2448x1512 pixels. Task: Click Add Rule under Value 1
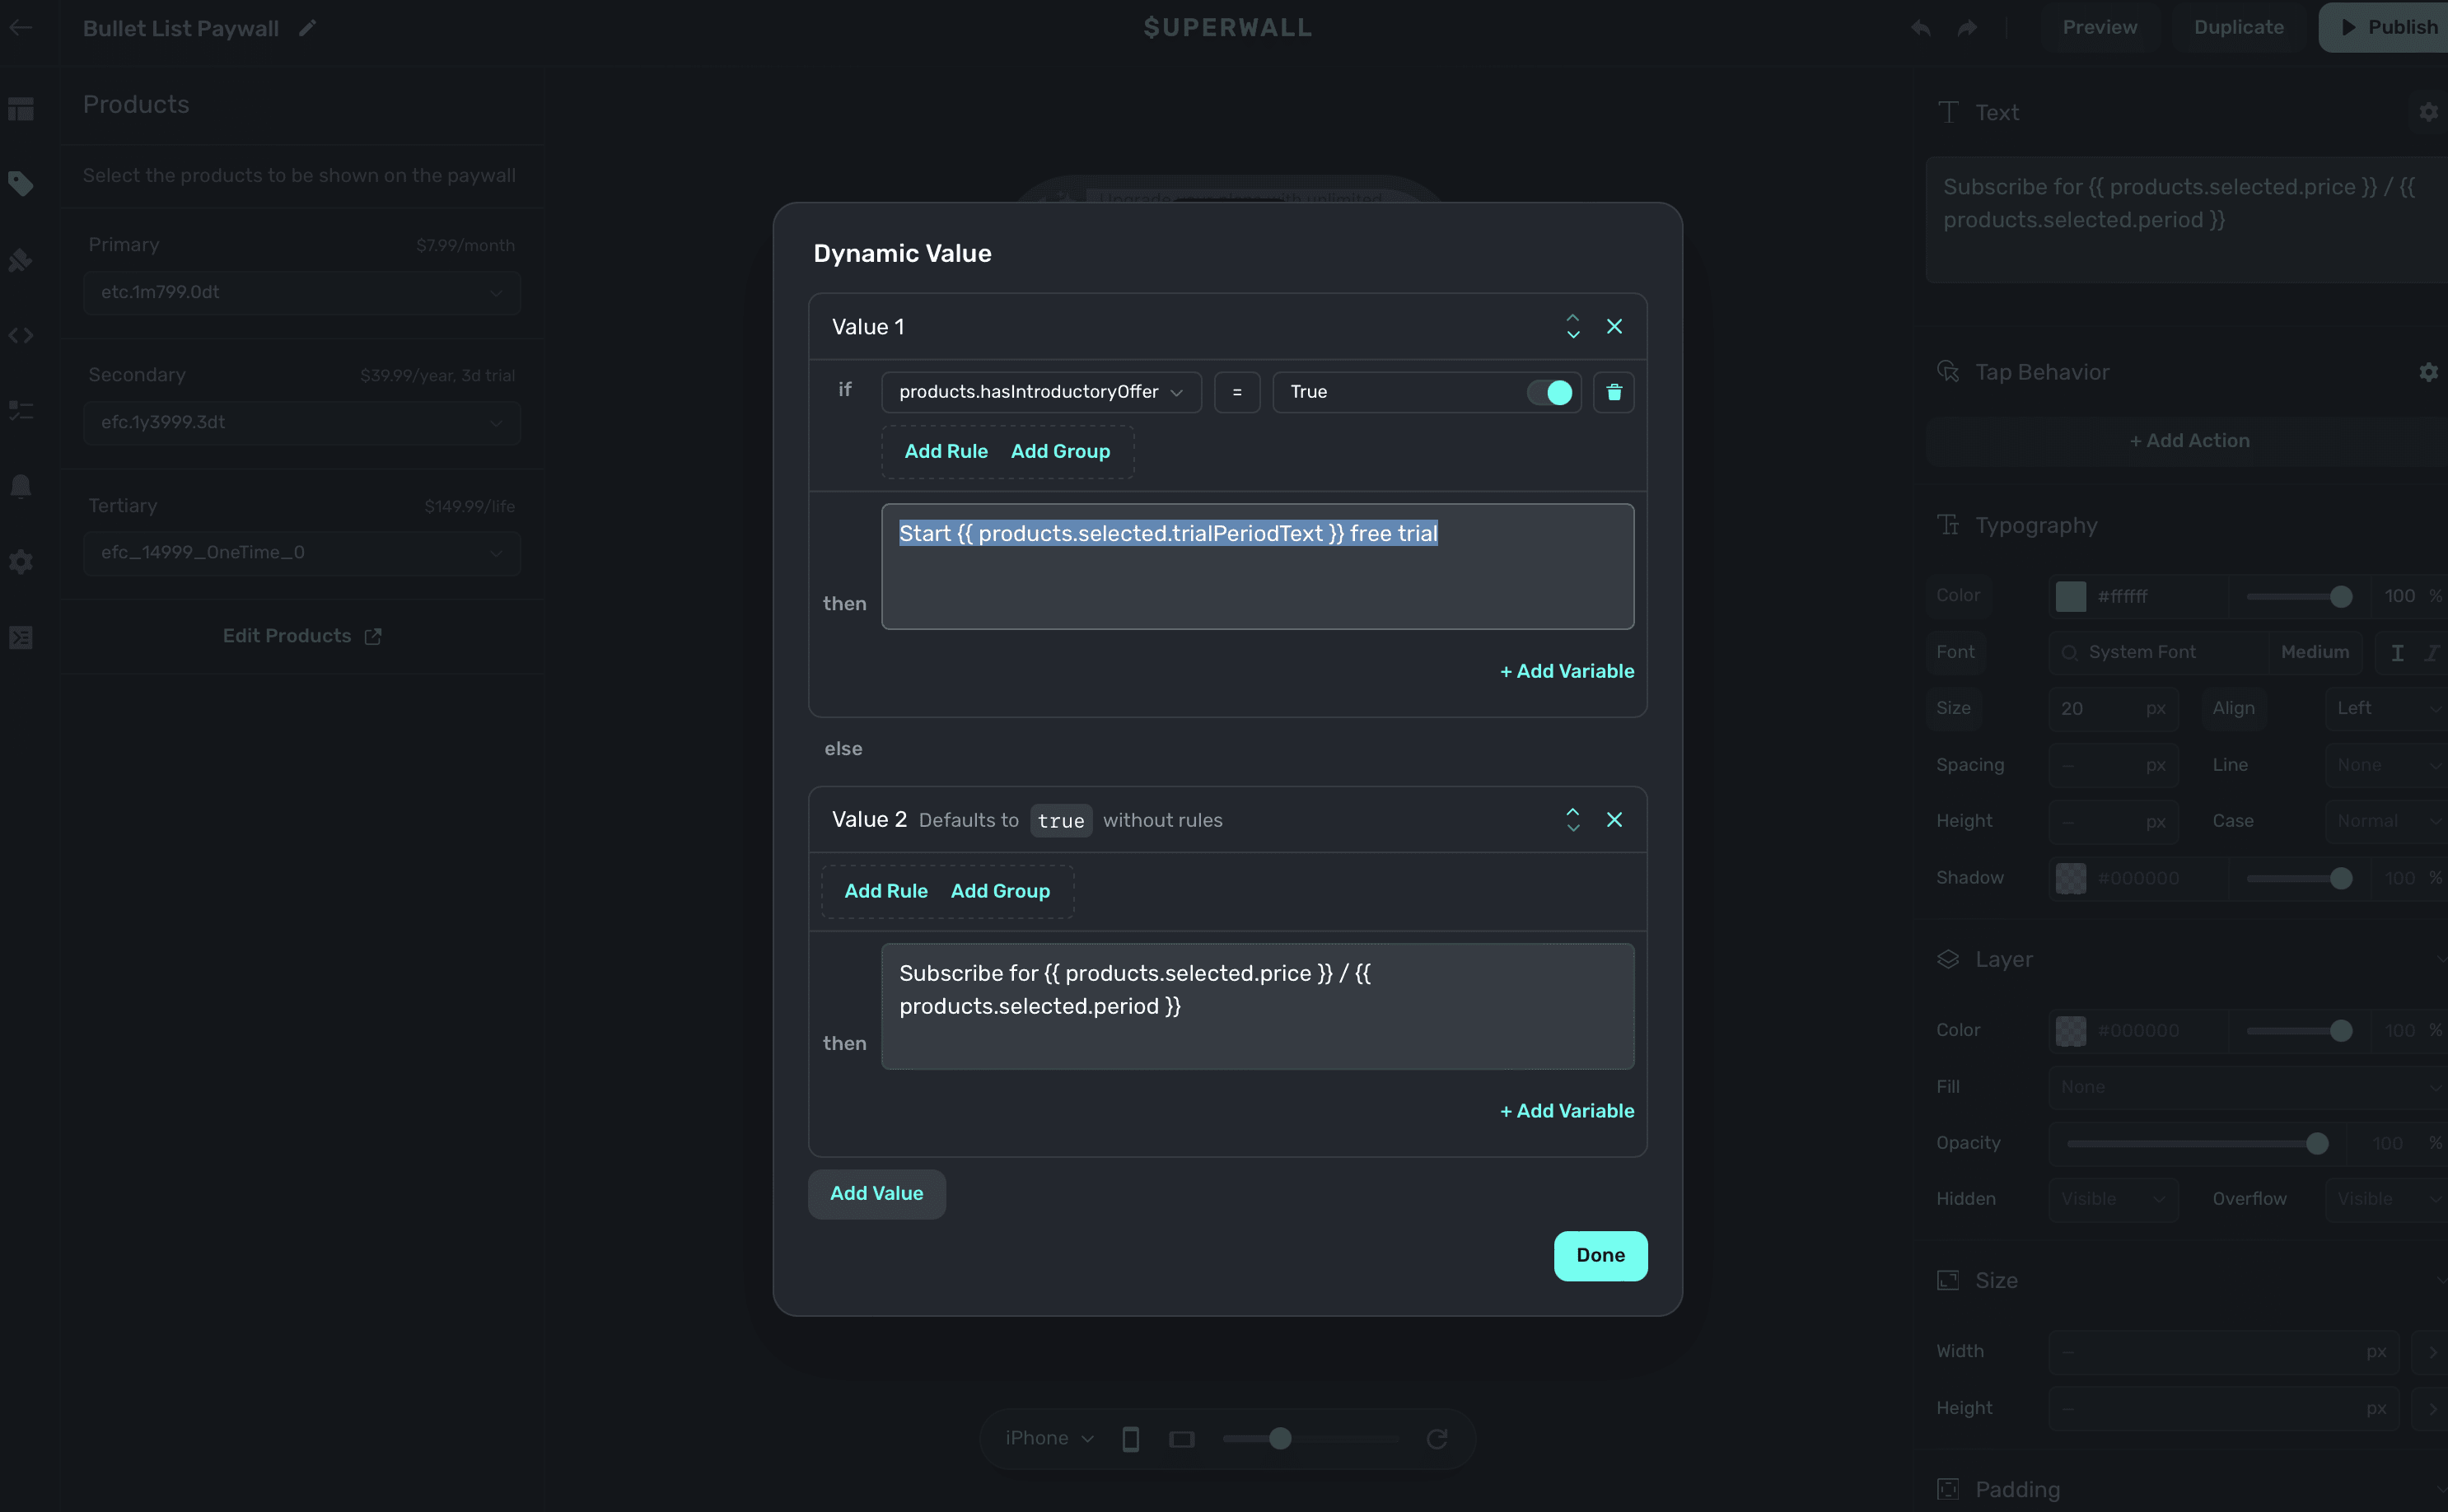(x=945, y=451)
